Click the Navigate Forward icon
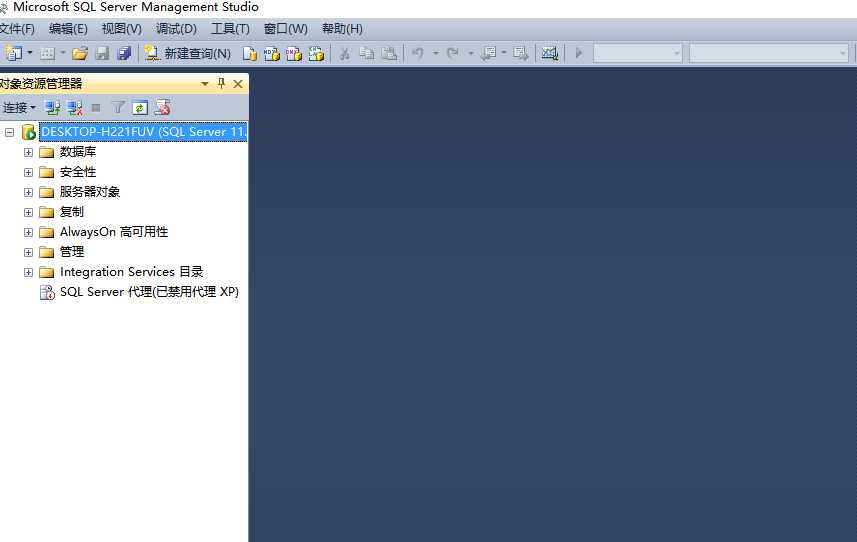This screenshot has width=857, height=542. tap(520, 53)
